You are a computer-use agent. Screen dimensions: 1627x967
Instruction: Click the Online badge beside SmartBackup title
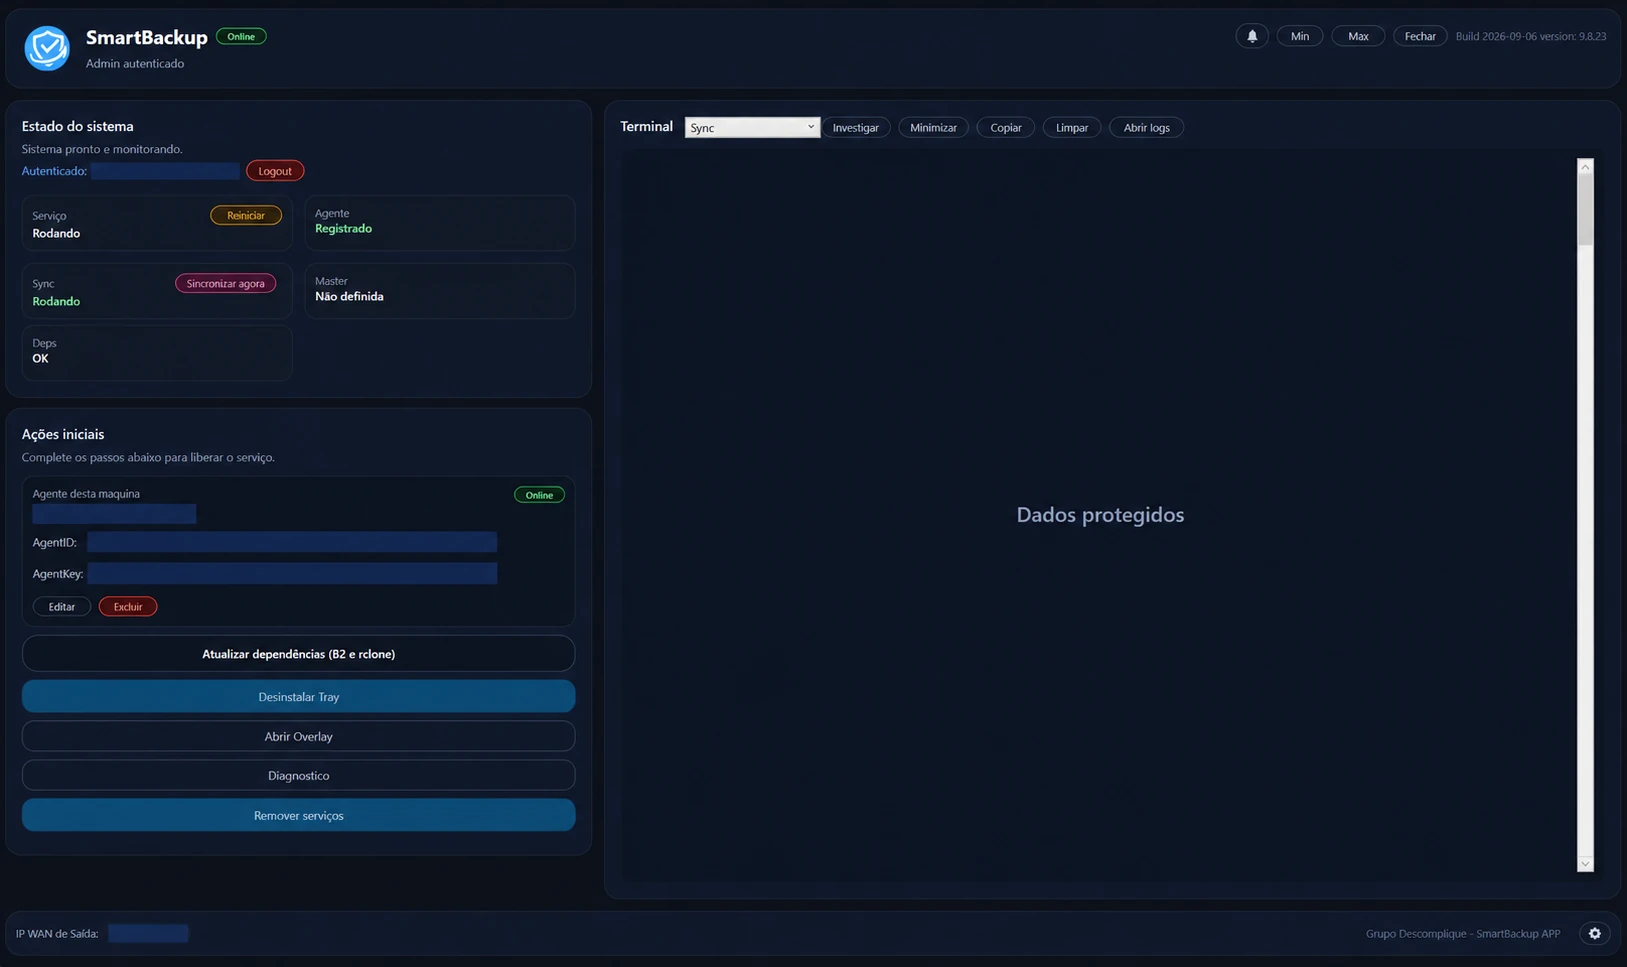click(x=241, y=37)
